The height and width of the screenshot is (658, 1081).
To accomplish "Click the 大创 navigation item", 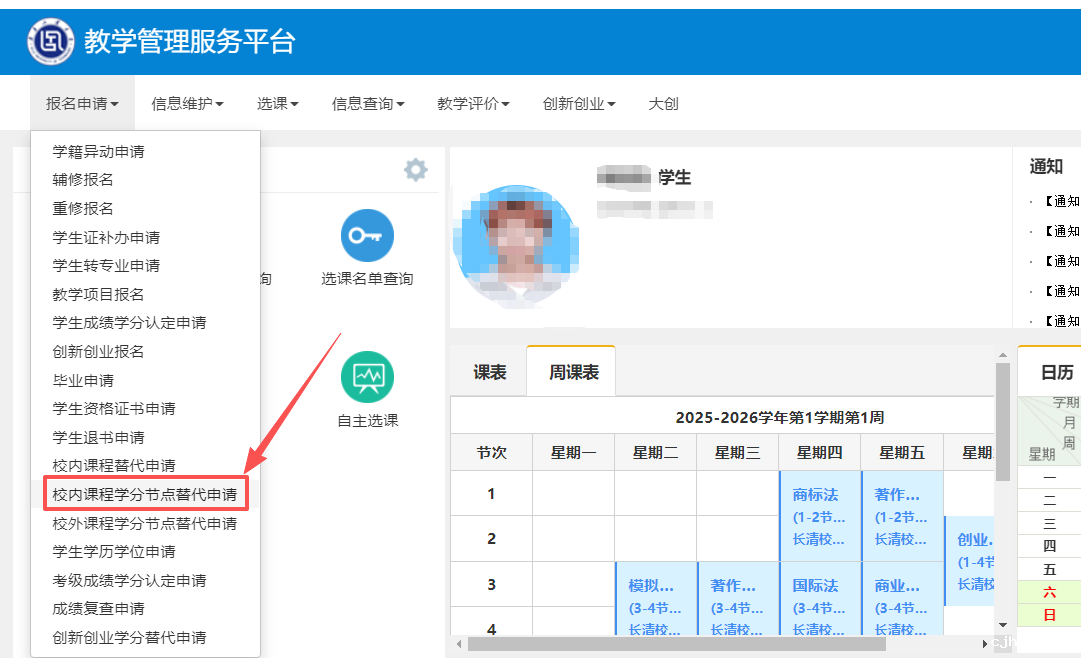I will point(663,103).
